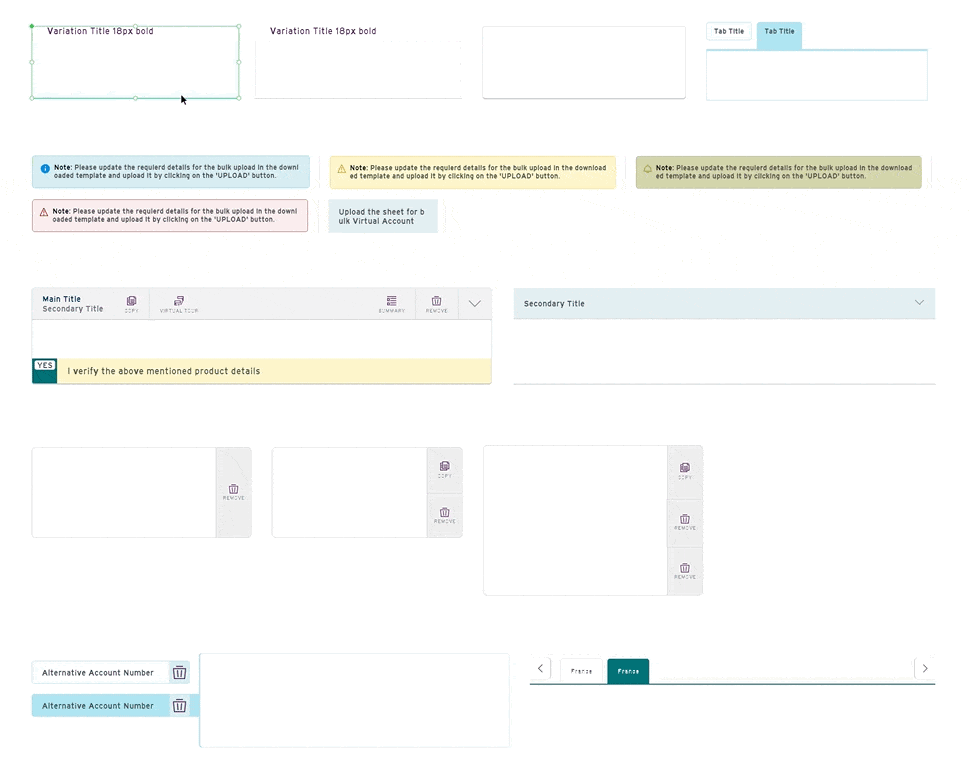Select the white inactive France tab
The image size is (969, 778).
581,671
